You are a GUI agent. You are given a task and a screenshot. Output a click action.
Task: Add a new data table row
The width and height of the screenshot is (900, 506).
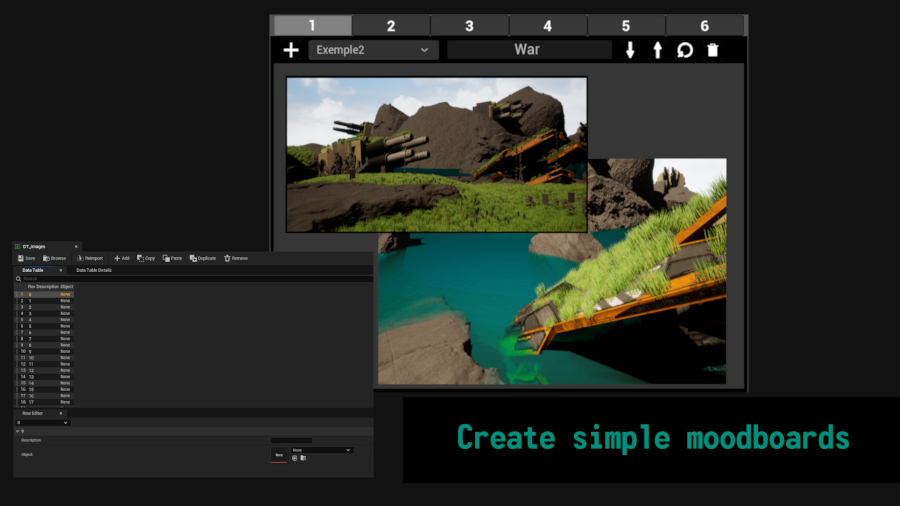coord(121,258)
